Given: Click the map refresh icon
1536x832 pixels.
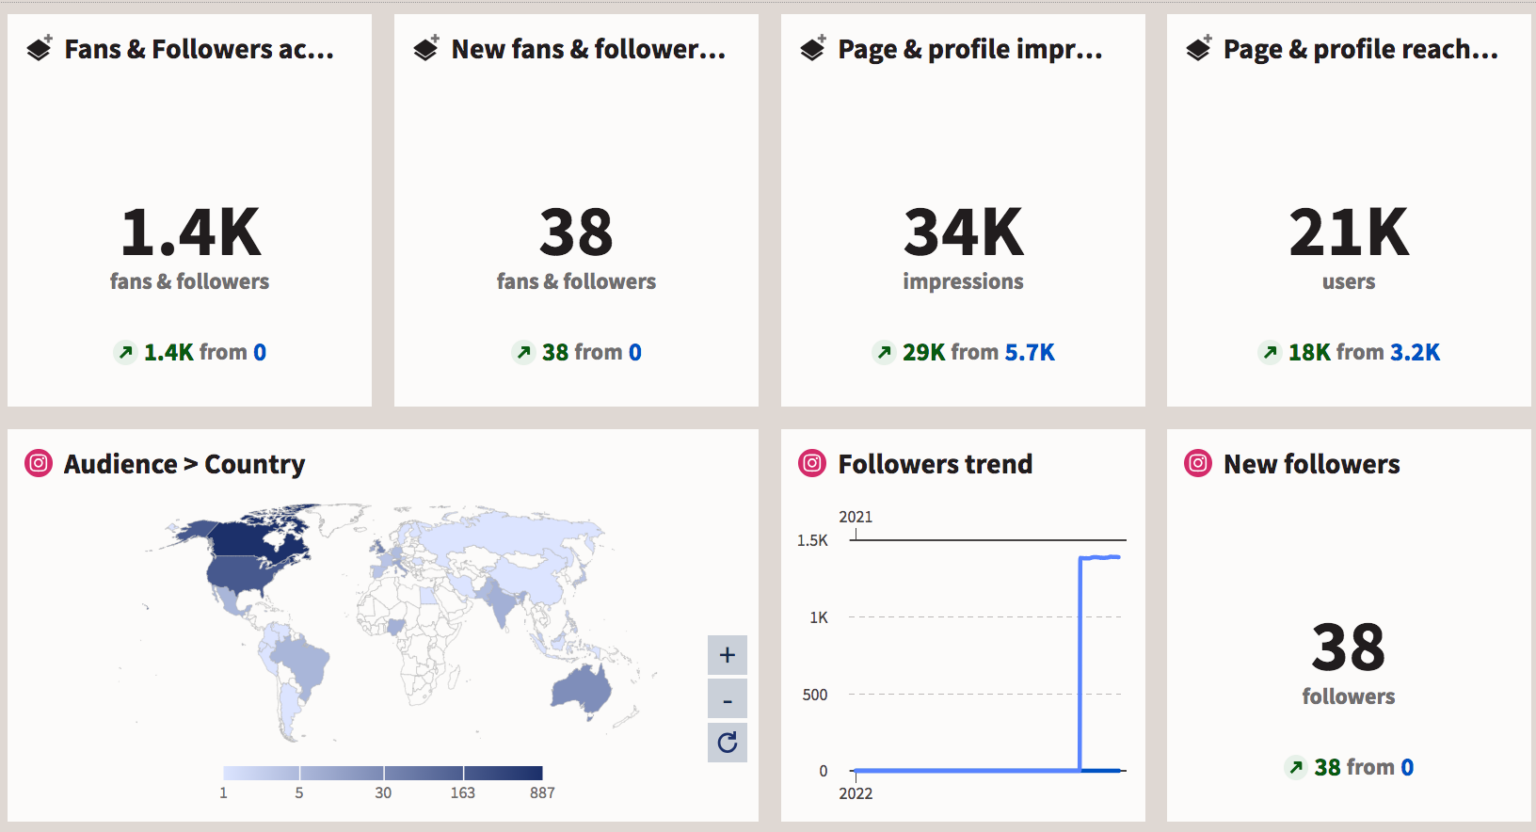Looking at the screenshot, I should (727, 742).
